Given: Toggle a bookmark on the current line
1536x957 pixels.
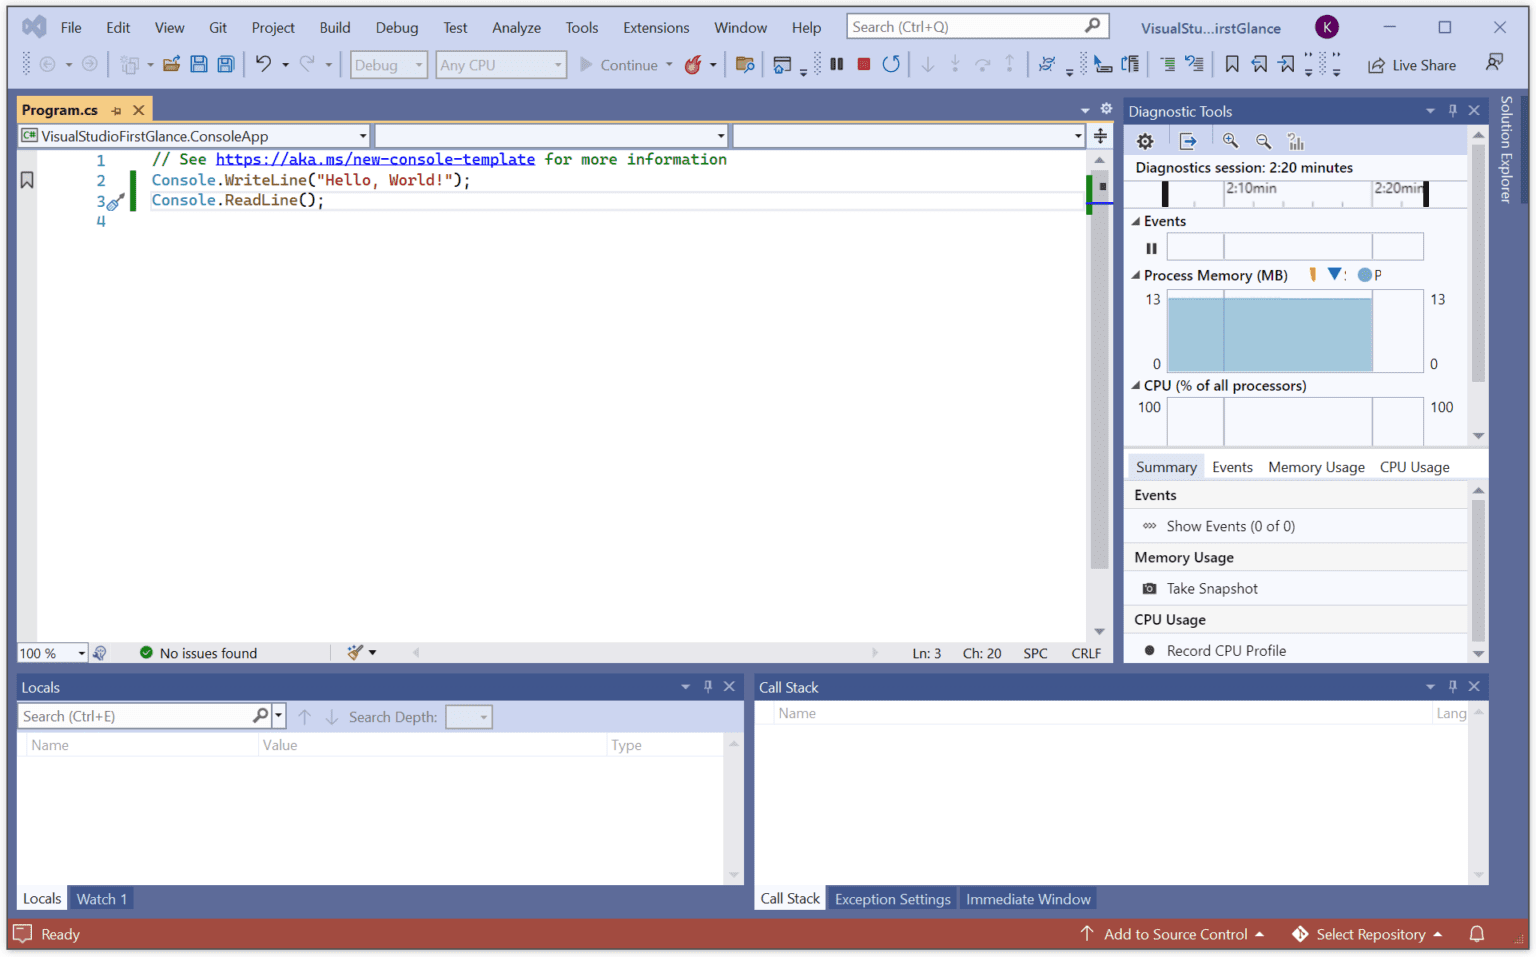Looking at the screenshot, I should 26,179.
